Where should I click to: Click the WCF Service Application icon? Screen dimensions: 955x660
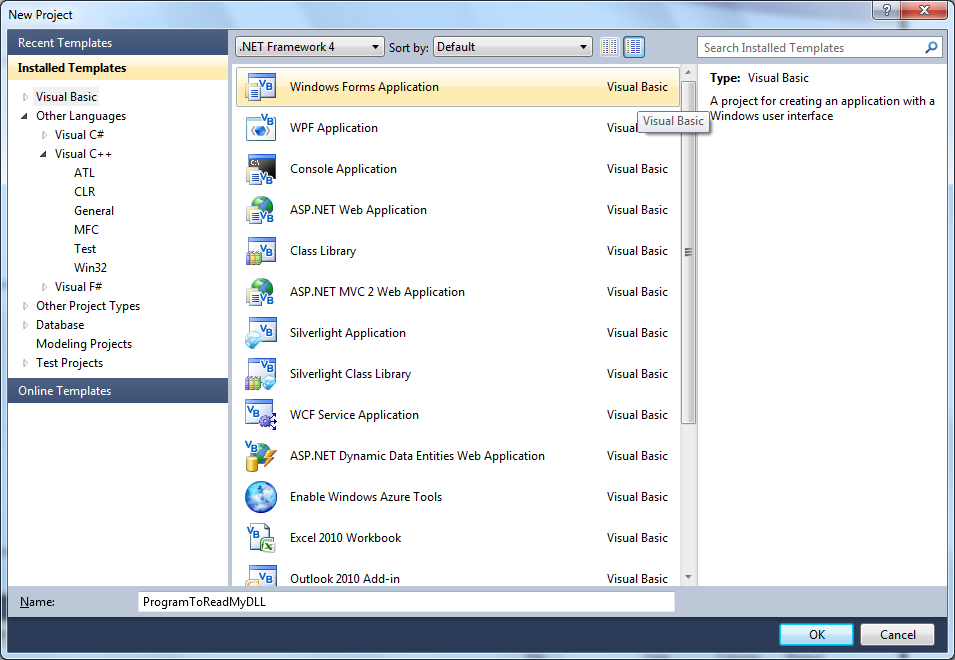(x=261, y=415)
